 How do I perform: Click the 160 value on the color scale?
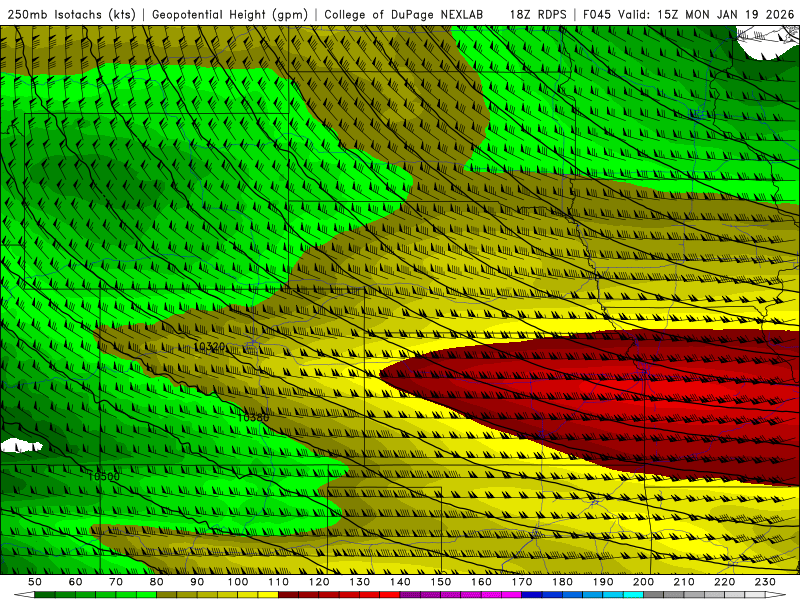(x=481, y=582)
